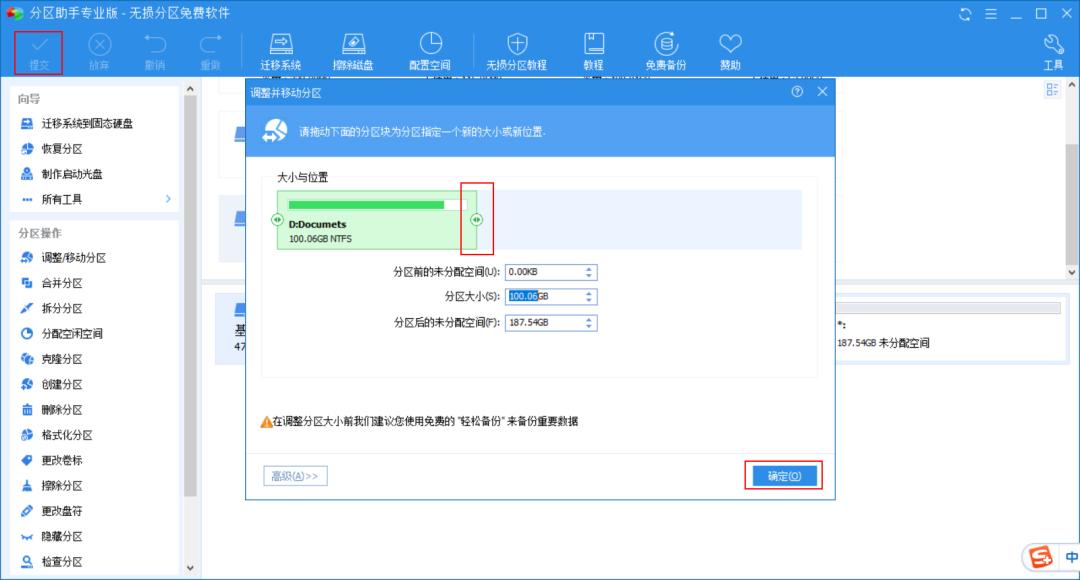The height and width of the screenshot is (580, 1080).
Task: Expand the 所有工具 section
Action: (60, 198)
